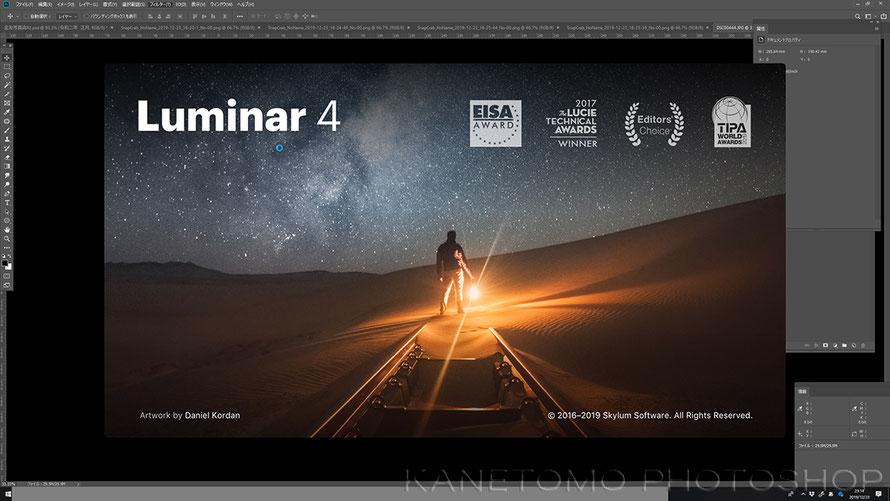Viewport: 890px width, 501px height.
Task: Click the search icon at top right
Action: click(857, 16)
